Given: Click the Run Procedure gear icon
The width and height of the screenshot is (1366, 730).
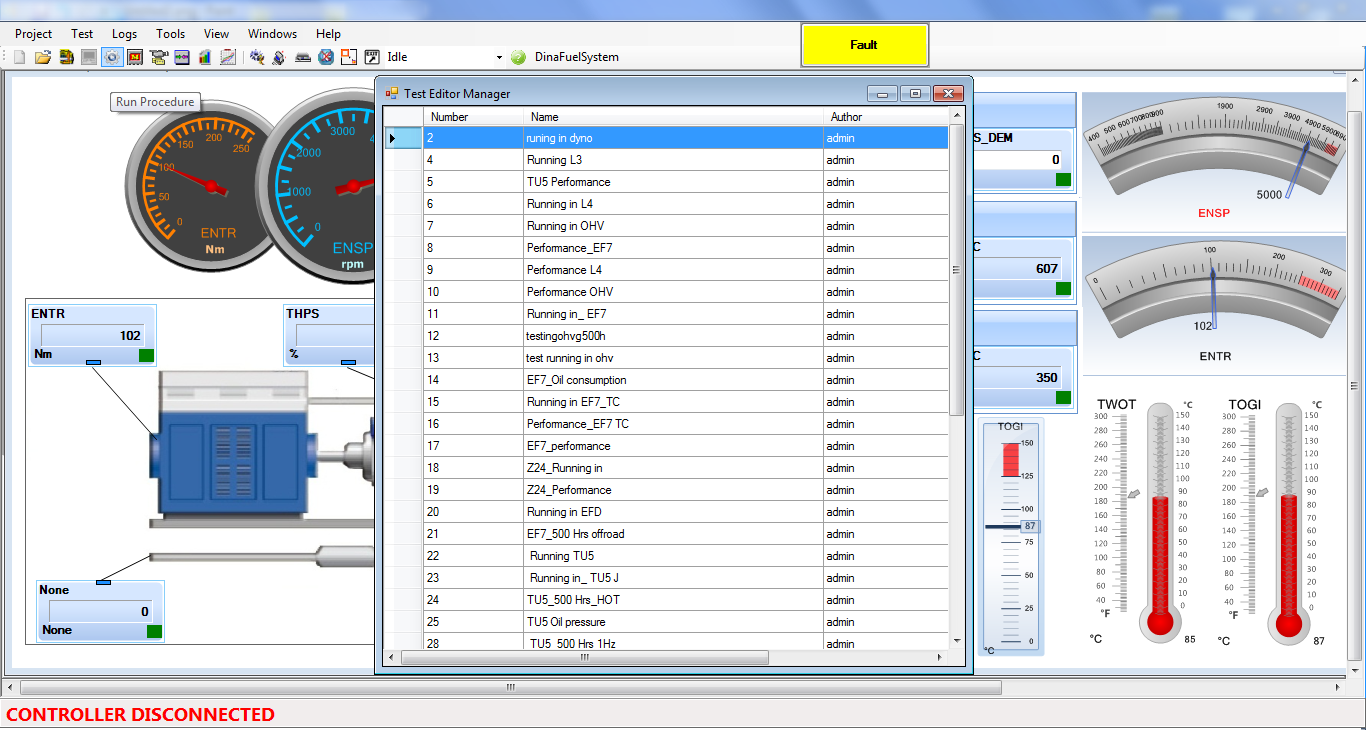Looking at the screenshot, I should coord(112,57).
